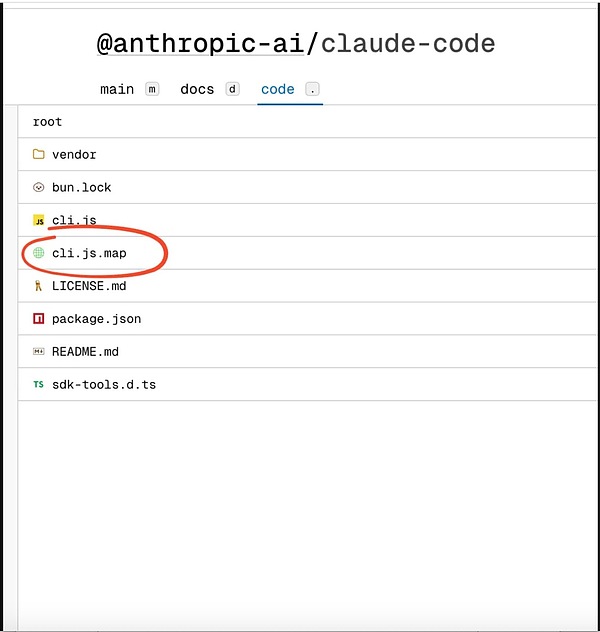
Task: Switch to the main tab
Action: pos(117,89)
